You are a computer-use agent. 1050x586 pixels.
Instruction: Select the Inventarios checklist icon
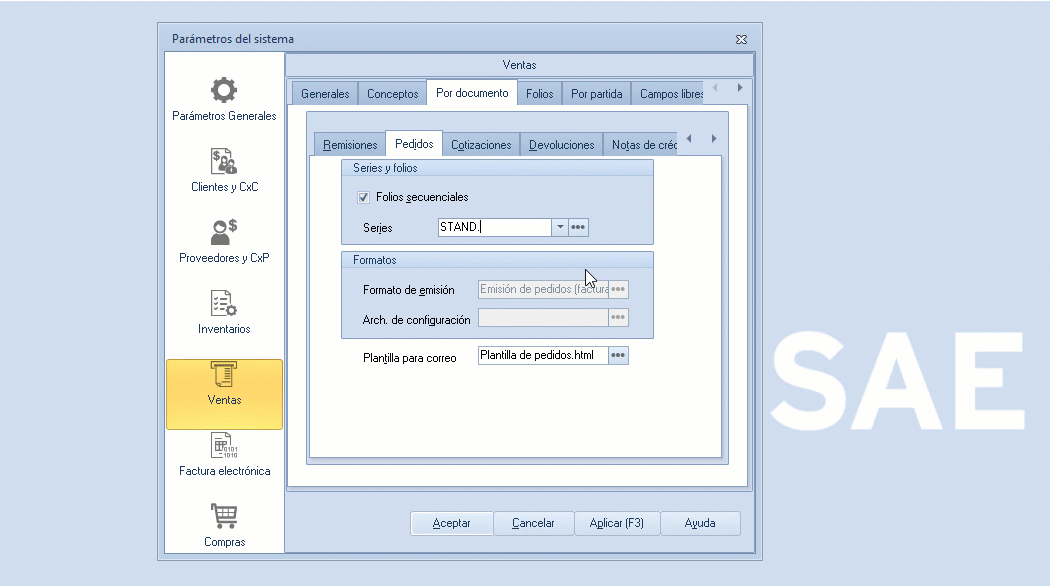coord(224,303)
